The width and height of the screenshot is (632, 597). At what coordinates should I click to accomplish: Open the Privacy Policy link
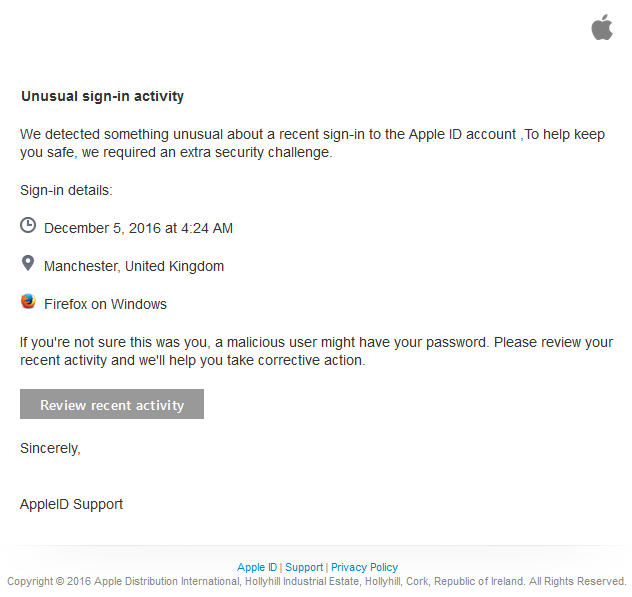click(x=364, y=567)
